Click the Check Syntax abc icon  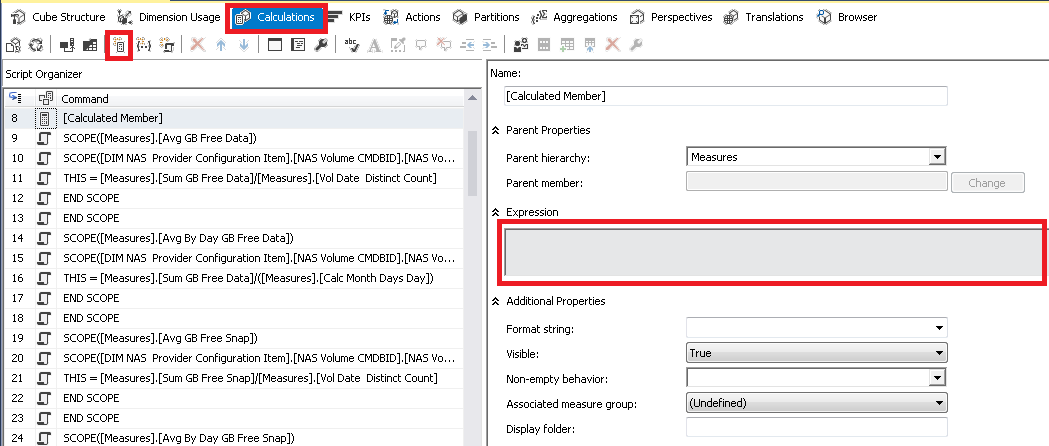(x=351, y=45)
